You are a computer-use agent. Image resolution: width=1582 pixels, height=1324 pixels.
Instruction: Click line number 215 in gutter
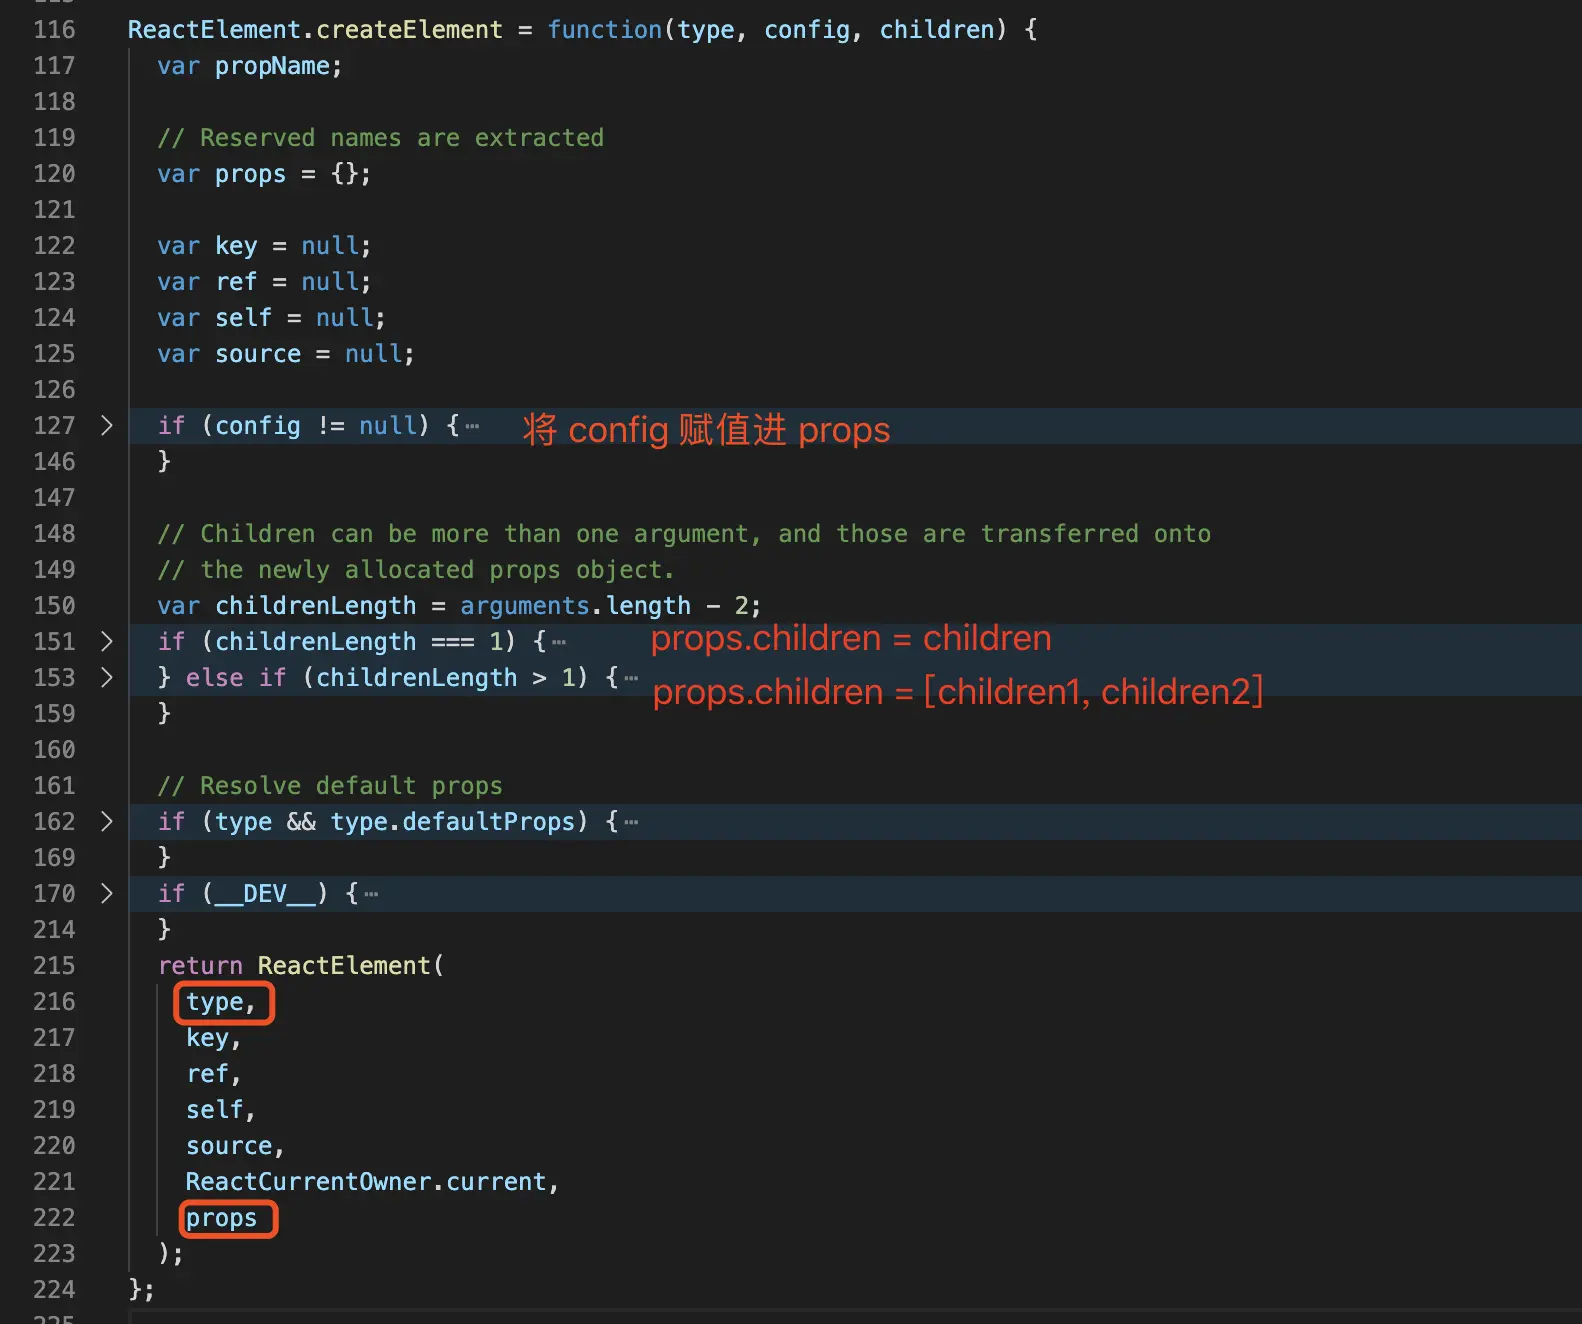54,966
